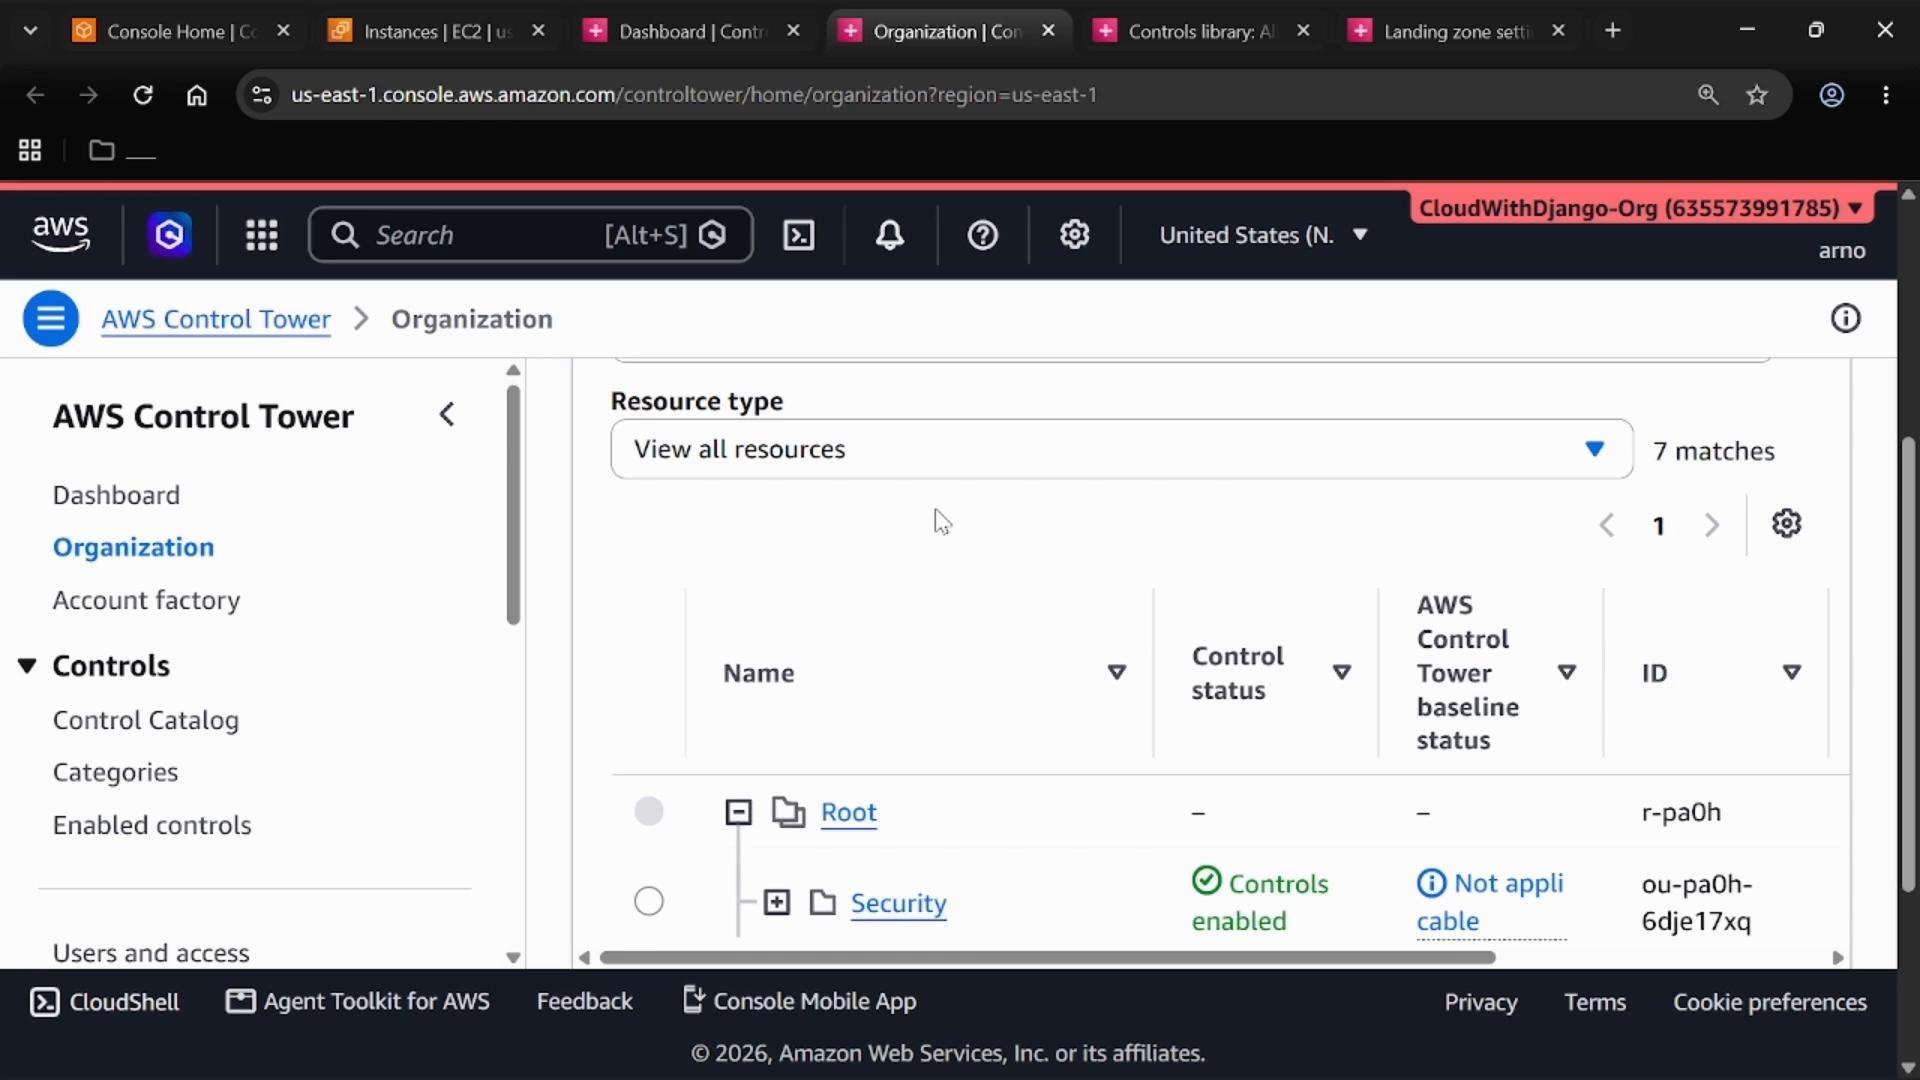Switch to the Console Home tab
Viewport: 1920px width, 1080px height.
pyautogui.click(x=180, y=31)
